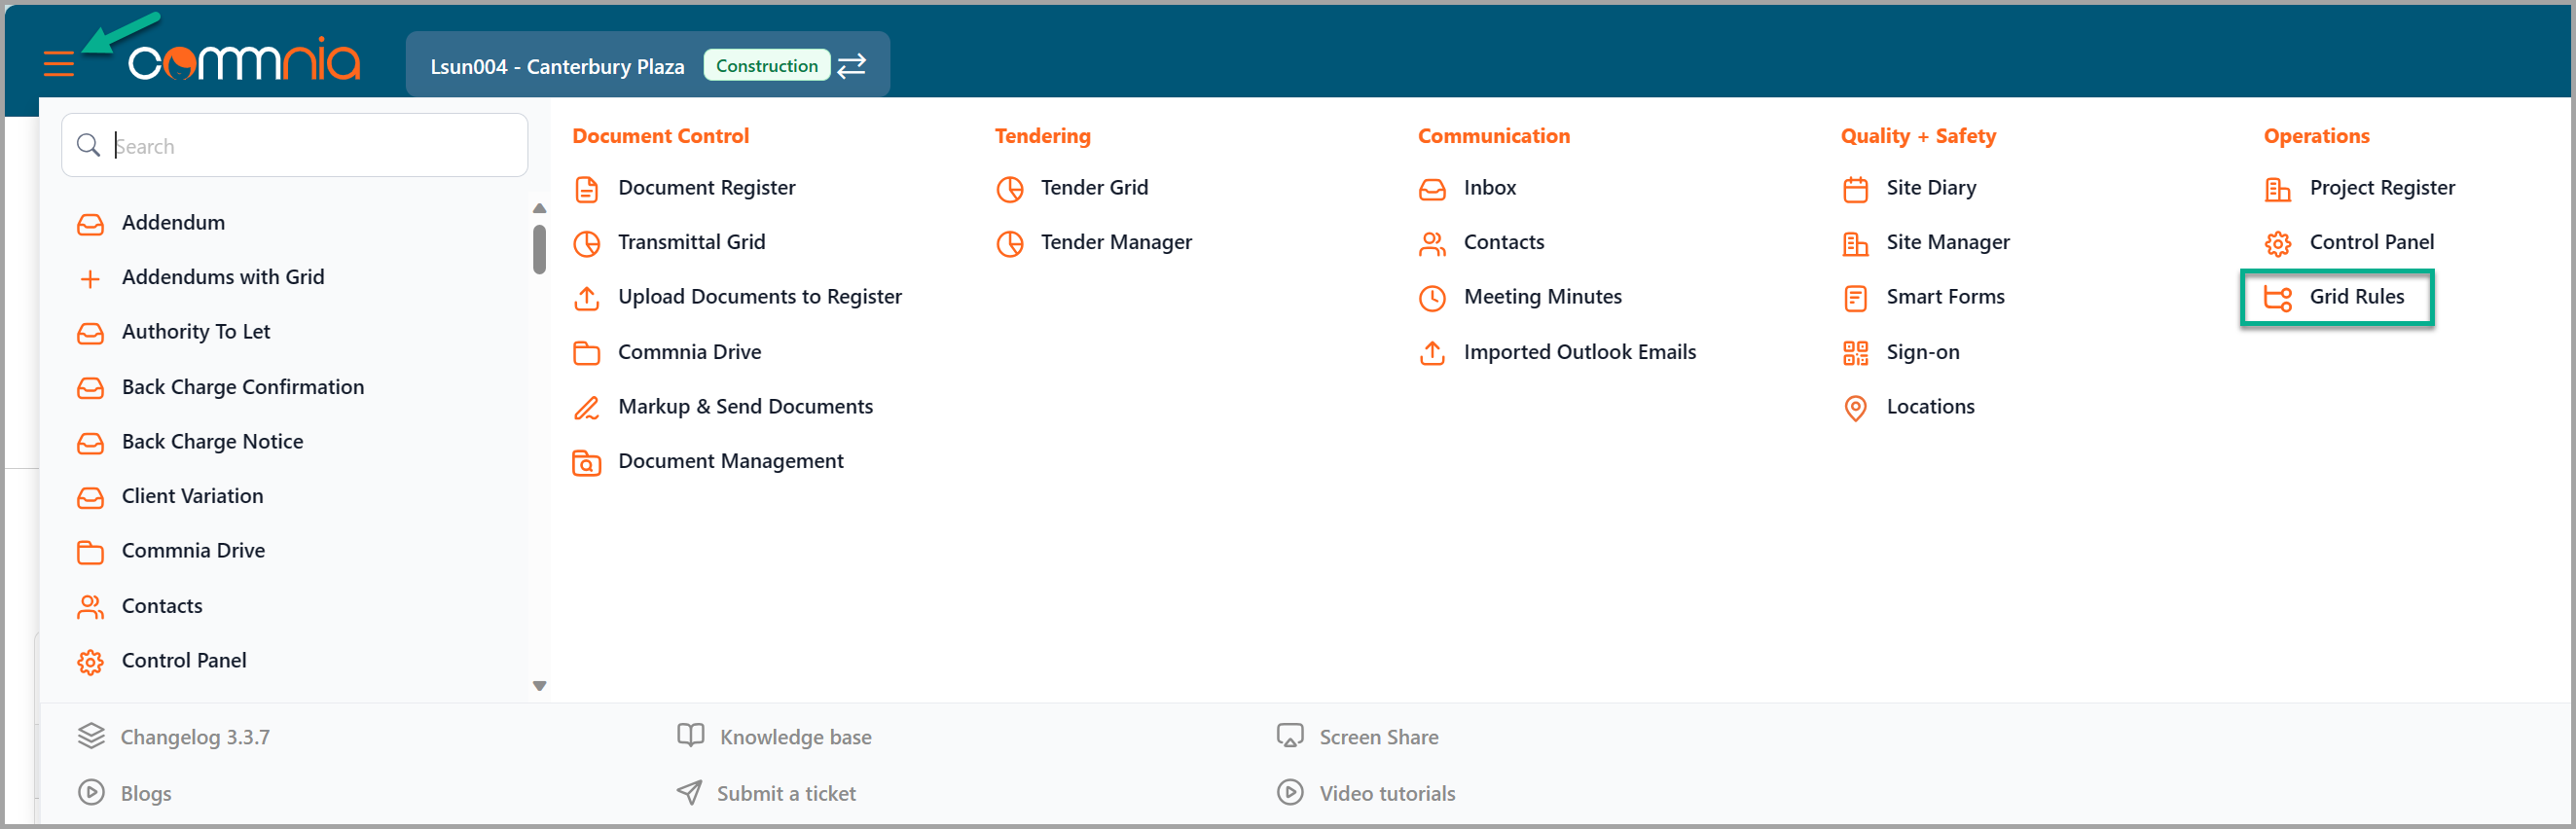This screenshot has height=829, width=2576.
Task: Open Back Charge Notice in sidebar
Action: point(212,442)
